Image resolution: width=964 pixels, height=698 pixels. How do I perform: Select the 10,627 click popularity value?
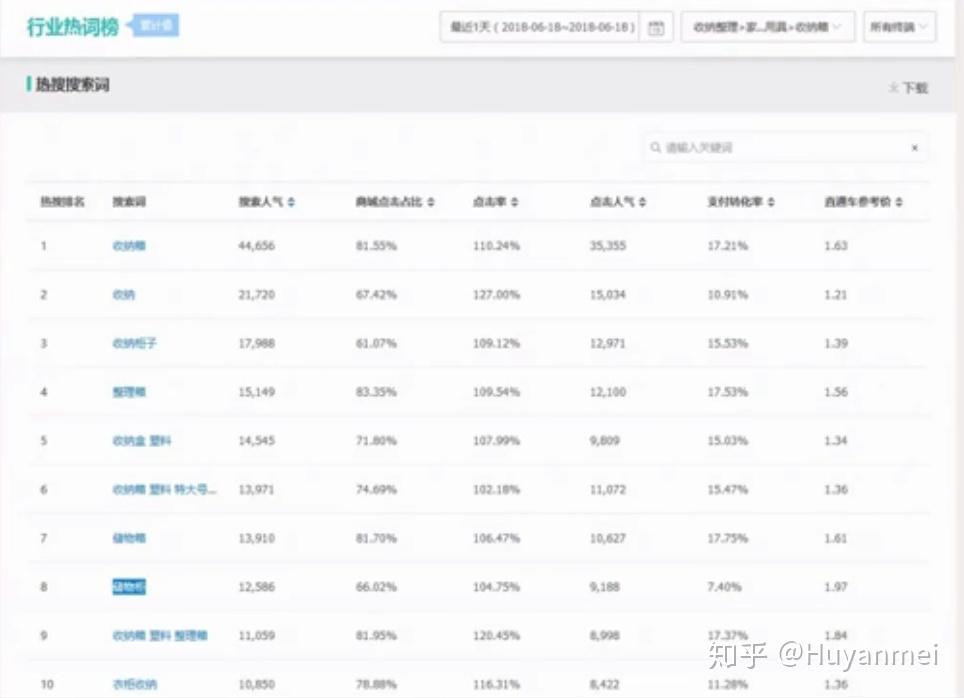pos(608,538)
